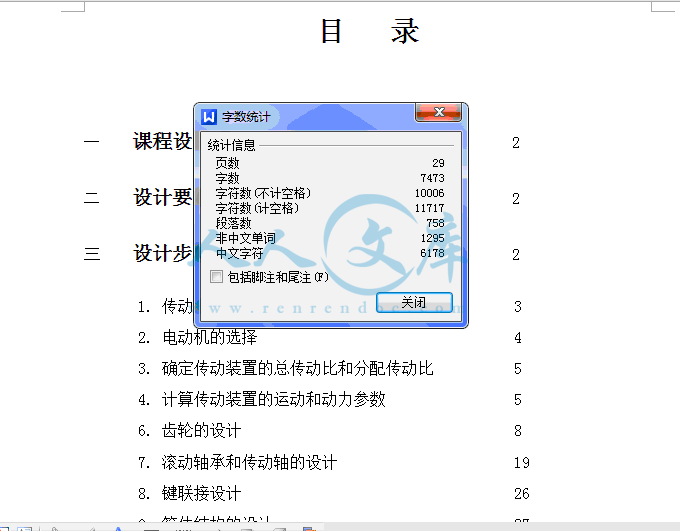Click the 齿轮的设计 contents entry
Image resolution: width=680 pixels, height=531 pixels.
coord(201,430)
